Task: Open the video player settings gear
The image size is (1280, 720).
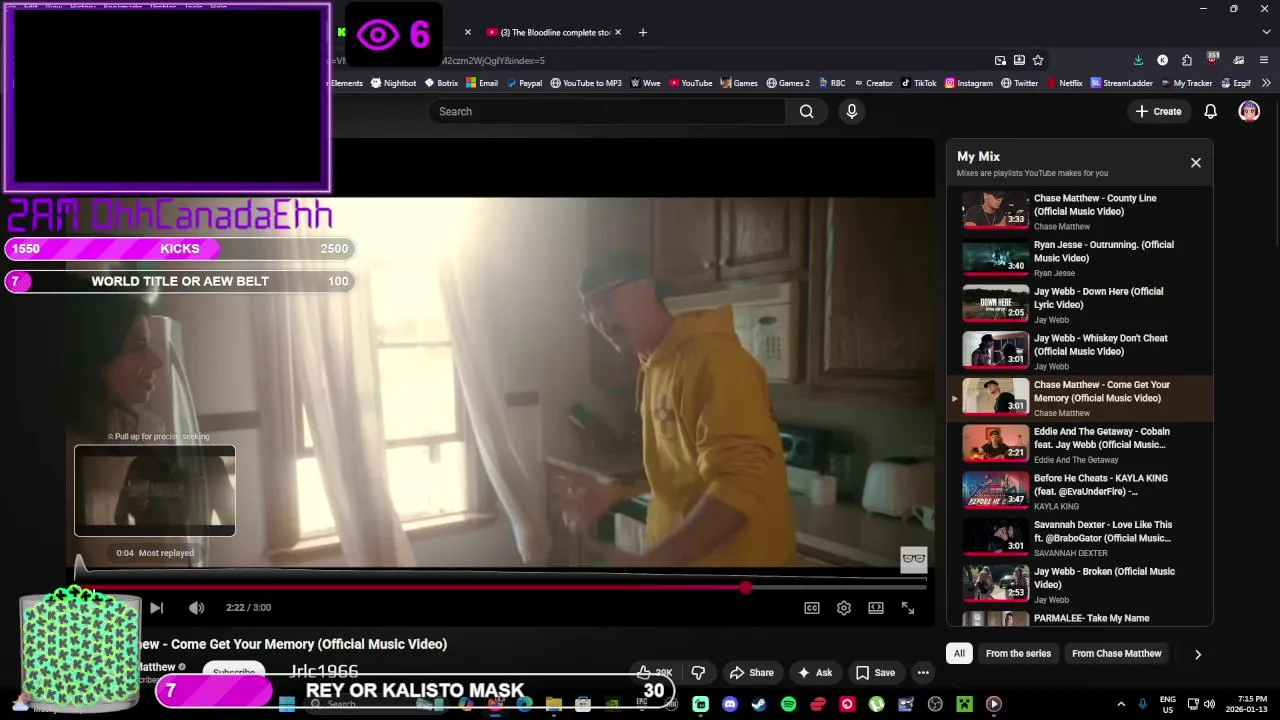Action: pyautogui.click(x=844, y=608)
